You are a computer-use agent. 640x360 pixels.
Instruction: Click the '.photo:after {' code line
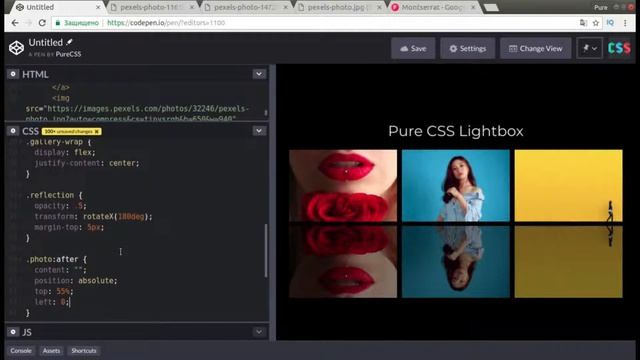(56, 259)
